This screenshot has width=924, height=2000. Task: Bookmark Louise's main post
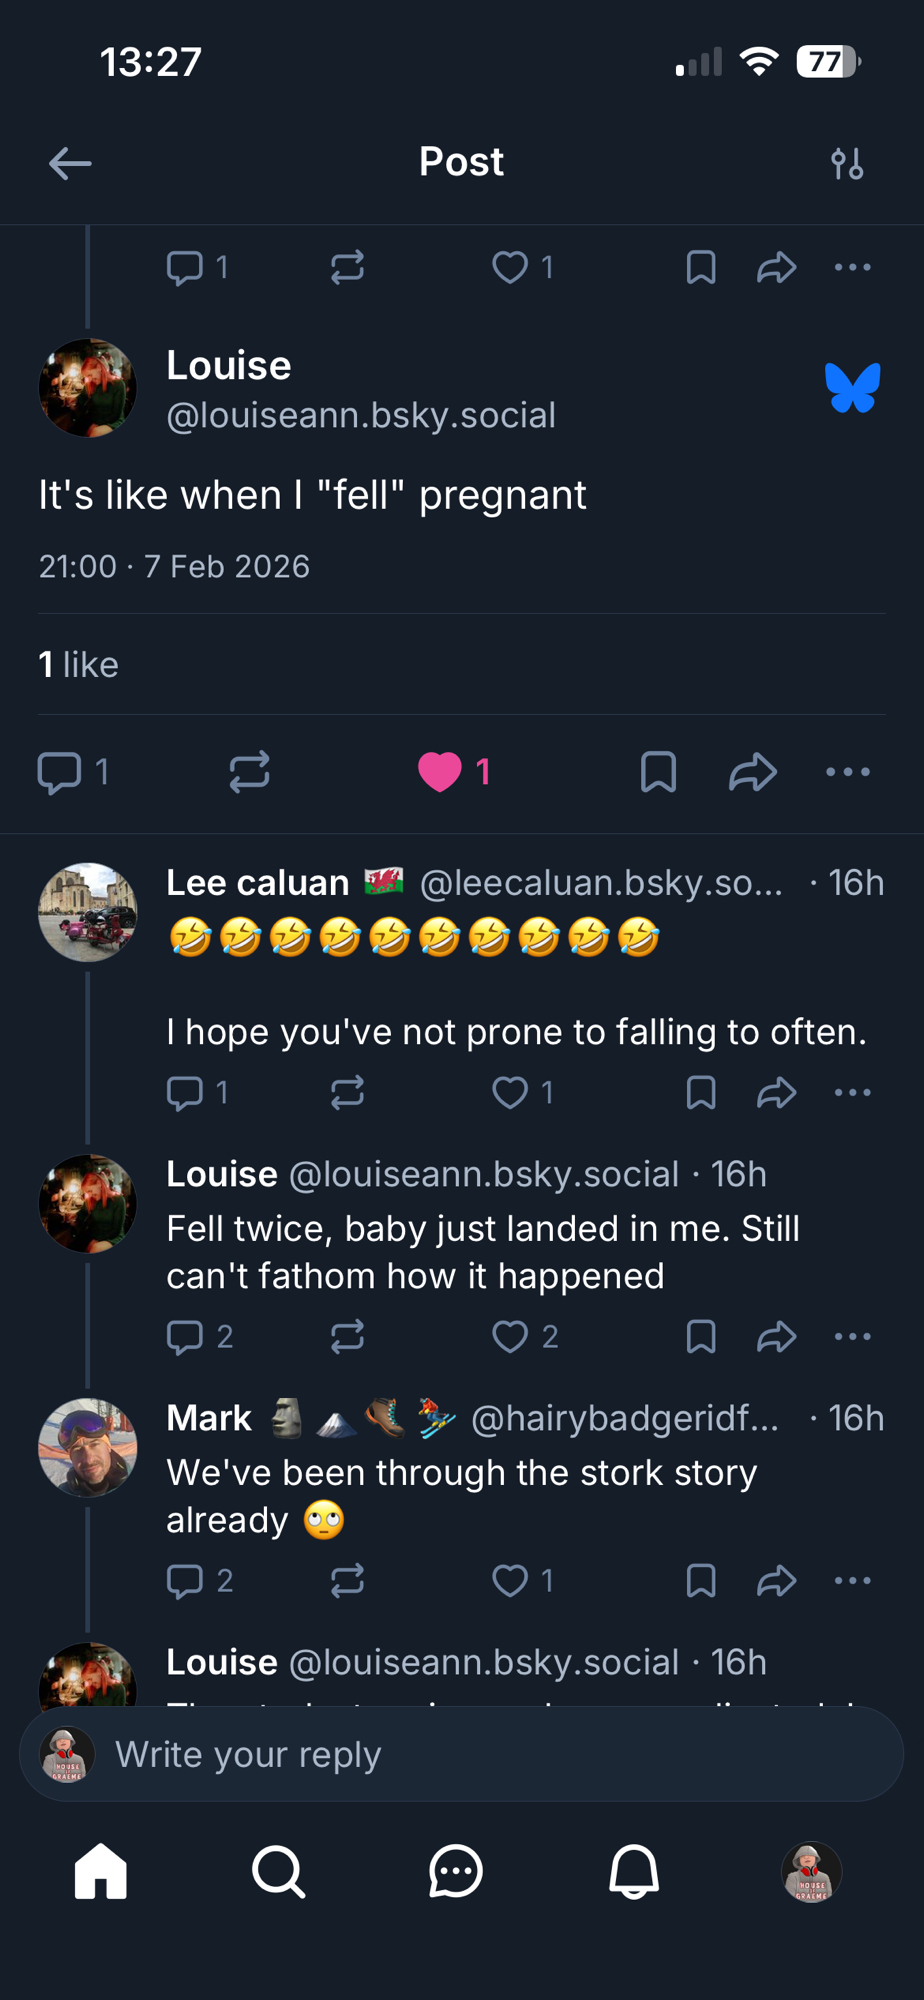coord(658,772)
